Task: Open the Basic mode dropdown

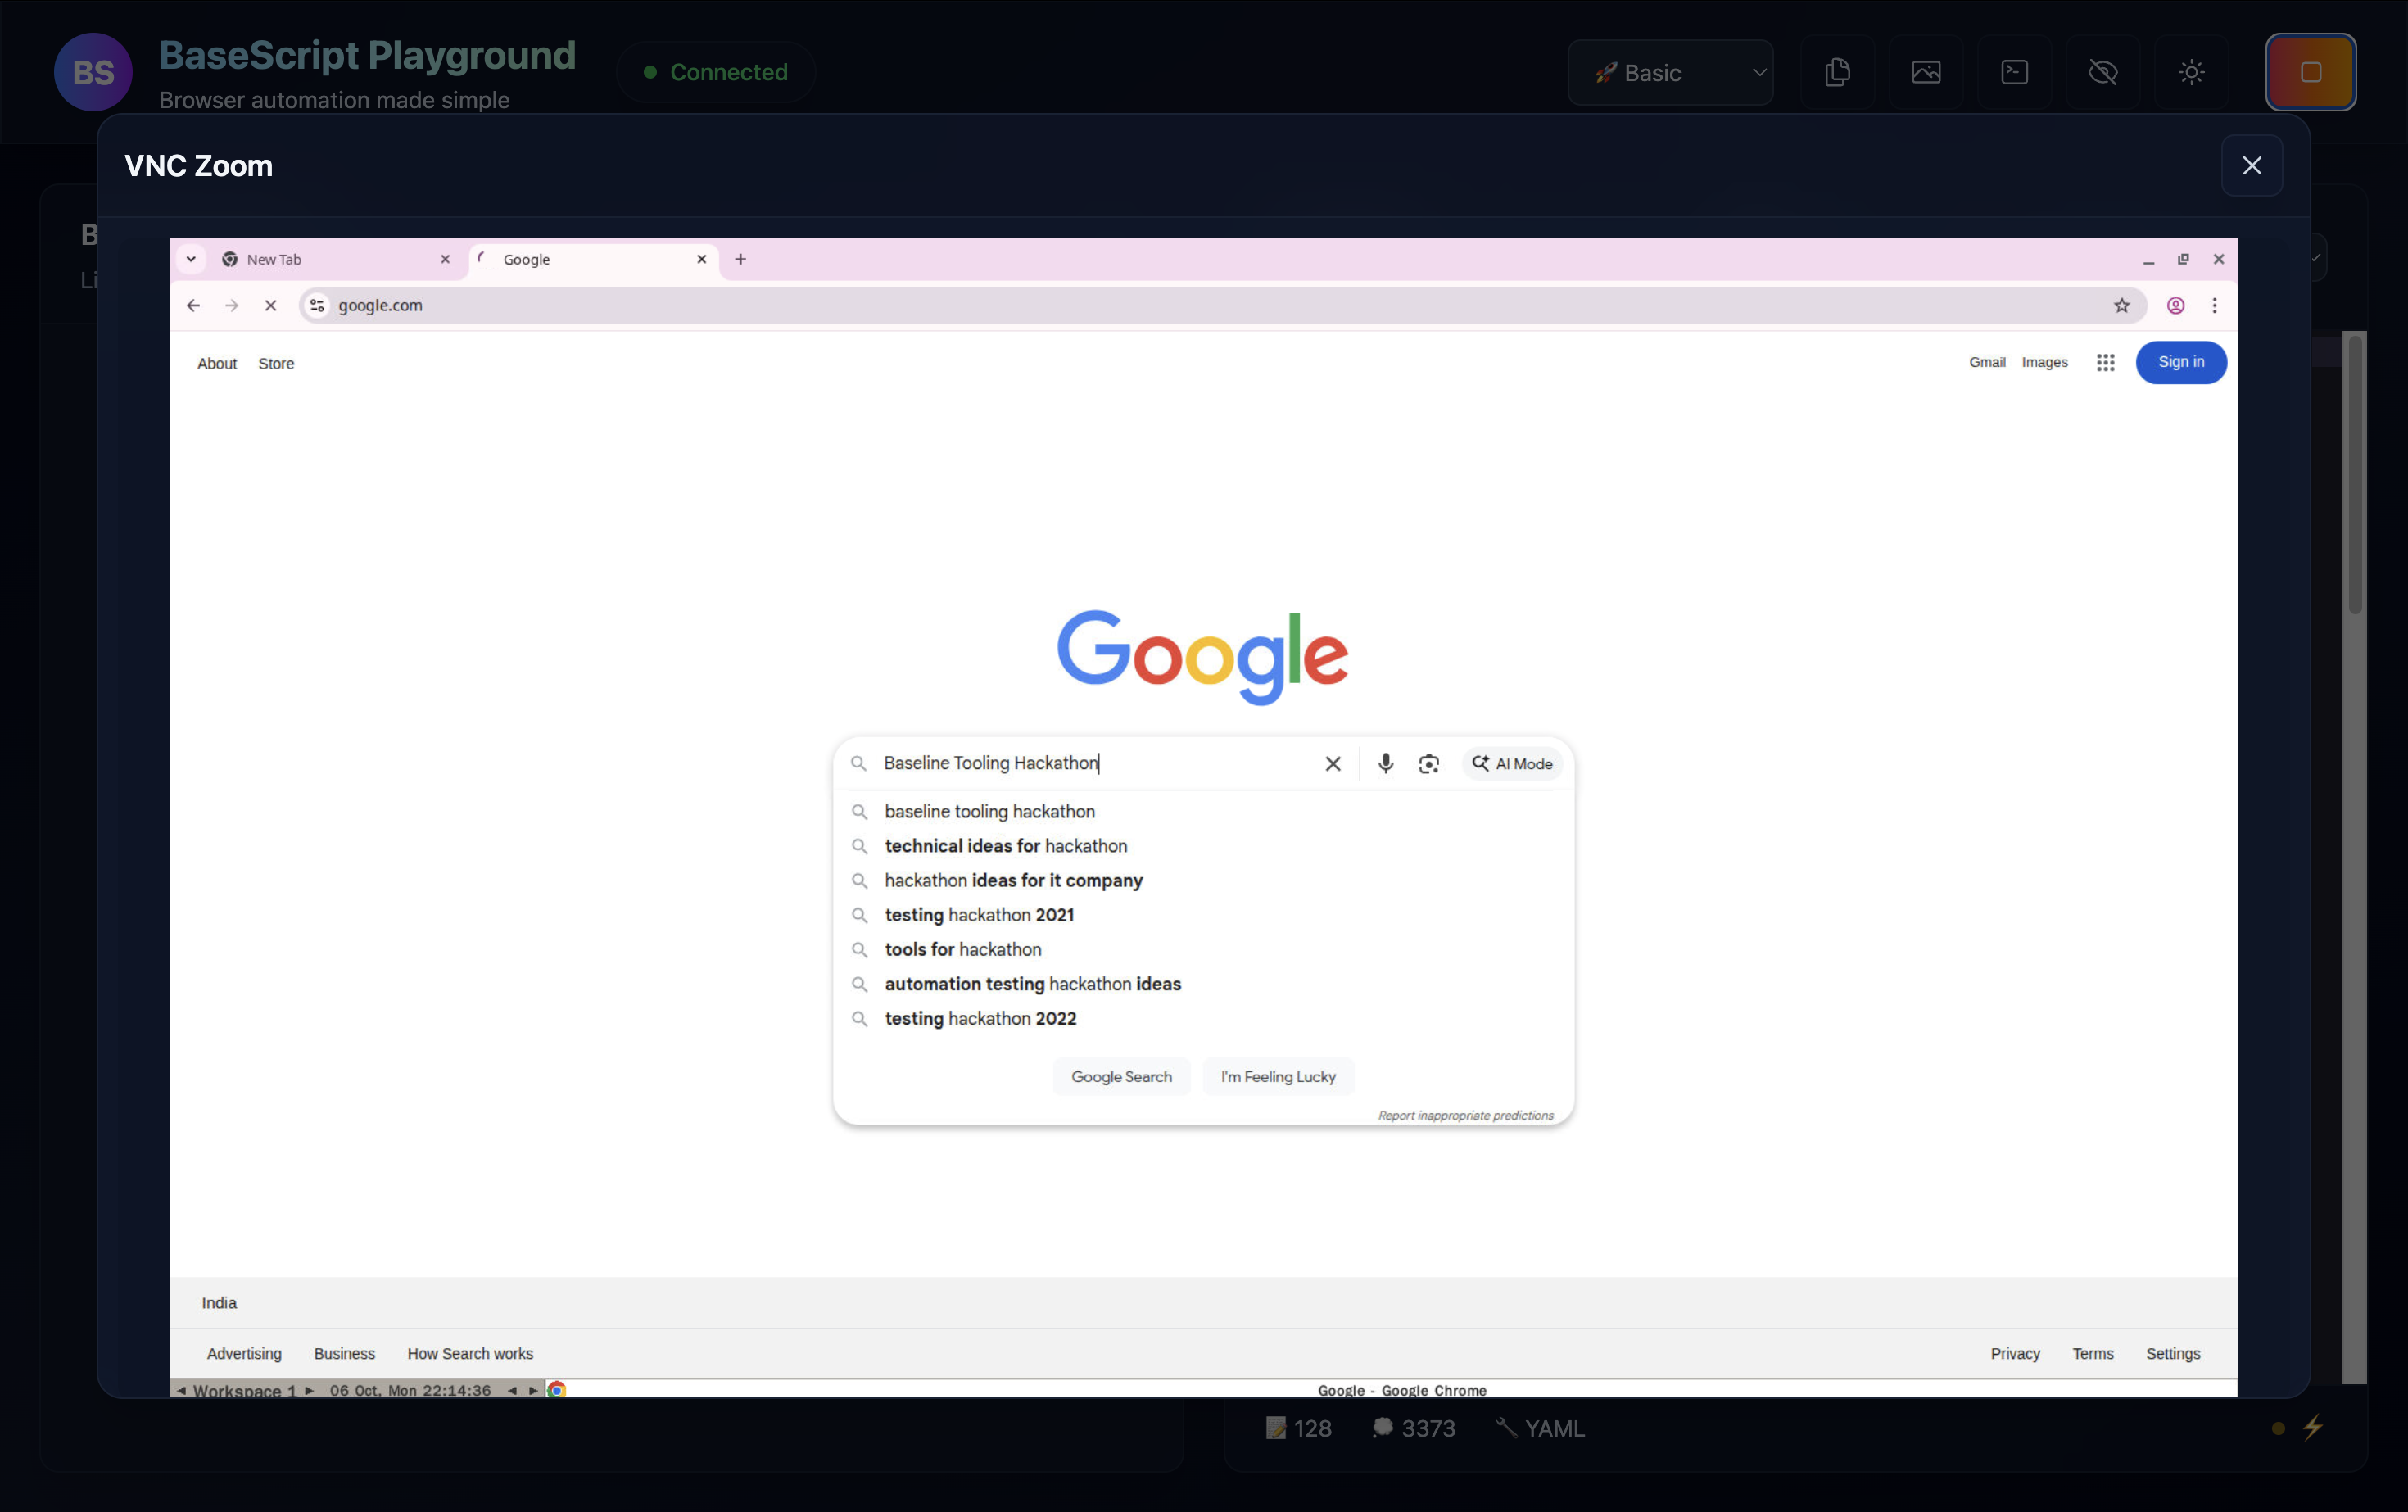Action: [x=1670, y=73]
